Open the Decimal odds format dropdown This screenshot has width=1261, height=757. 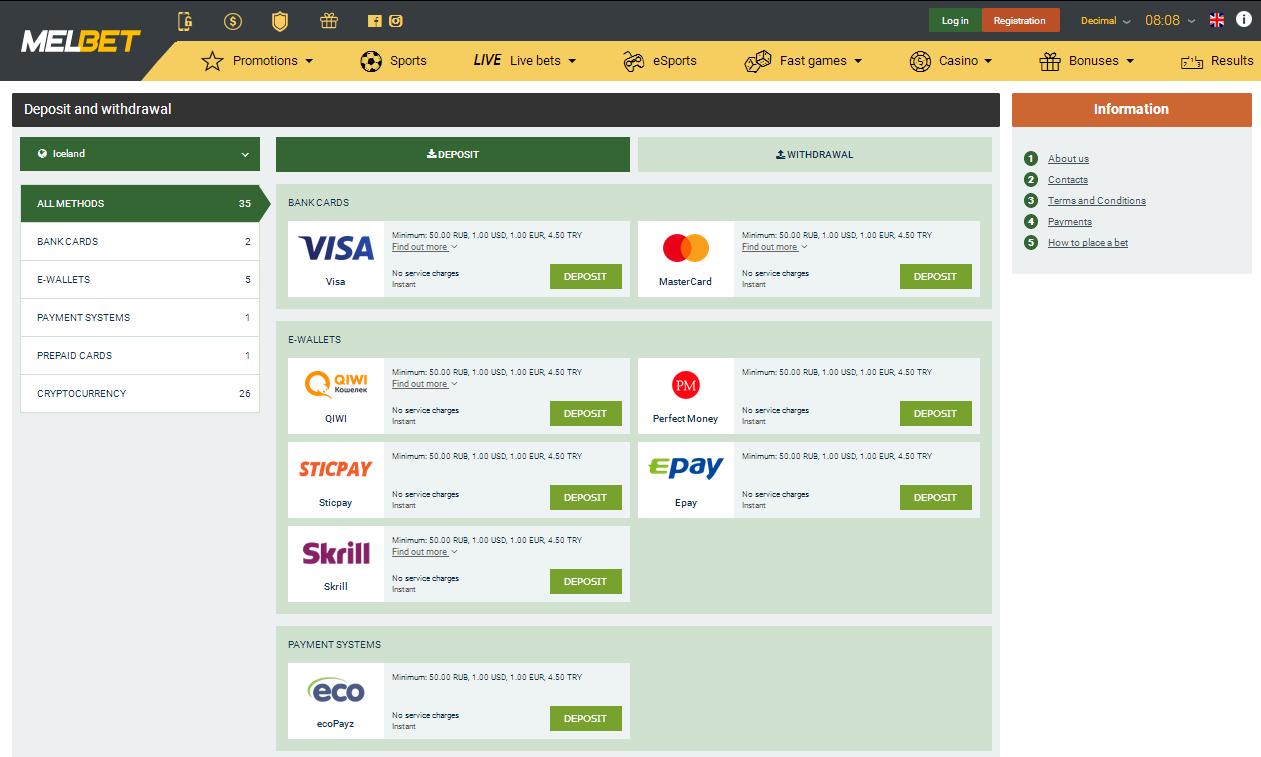pyautogui.click(x=1105, y=21)
